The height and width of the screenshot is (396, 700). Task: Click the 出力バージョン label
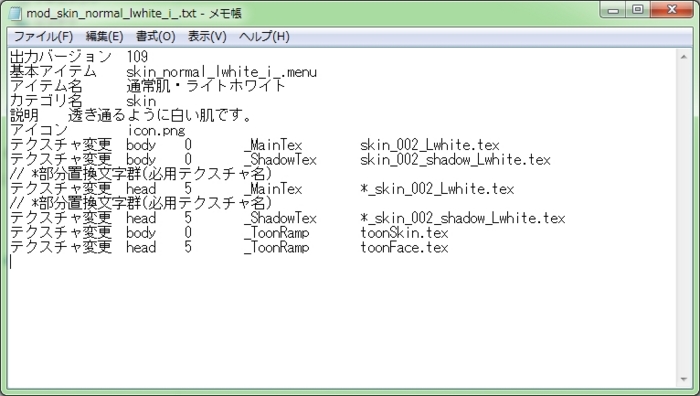click(60, 57)
